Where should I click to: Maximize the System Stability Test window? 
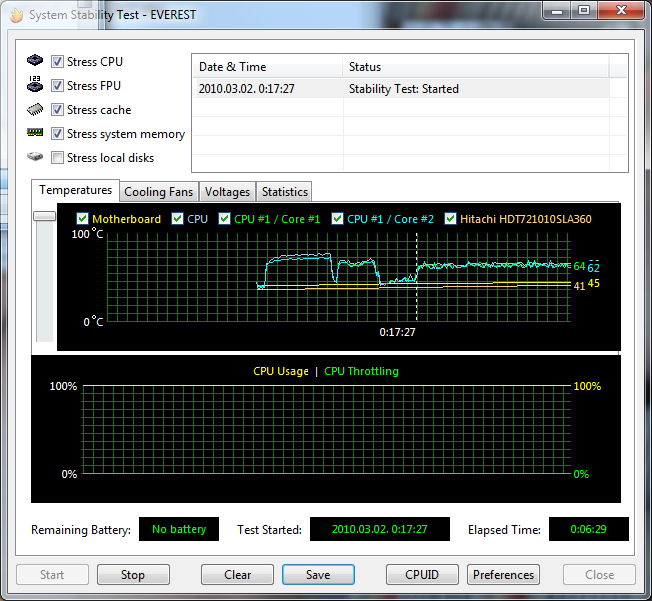click(x=584, y=10)
